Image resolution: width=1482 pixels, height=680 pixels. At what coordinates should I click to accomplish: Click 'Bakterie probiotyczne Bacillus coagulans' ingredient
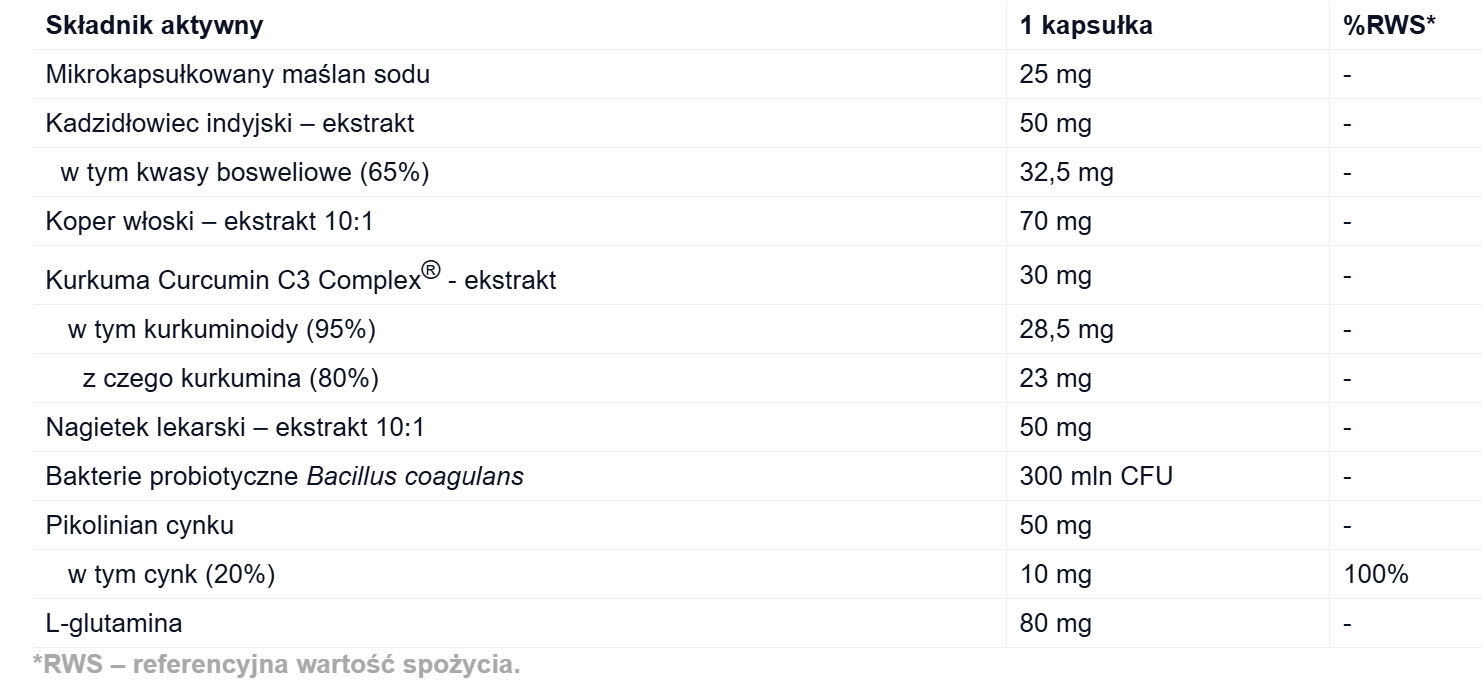pyautogui.click(x=285, y=476)
